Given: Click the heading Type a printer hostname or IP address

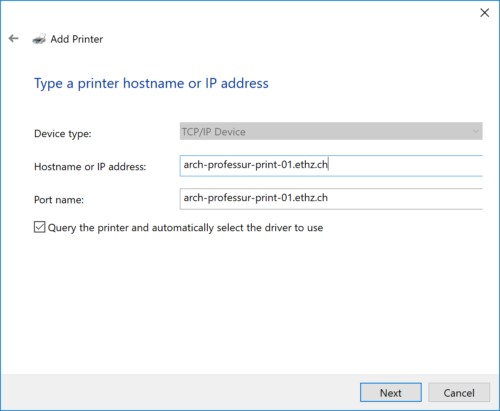Looking at the screenshot, I should tap(151, 83).
